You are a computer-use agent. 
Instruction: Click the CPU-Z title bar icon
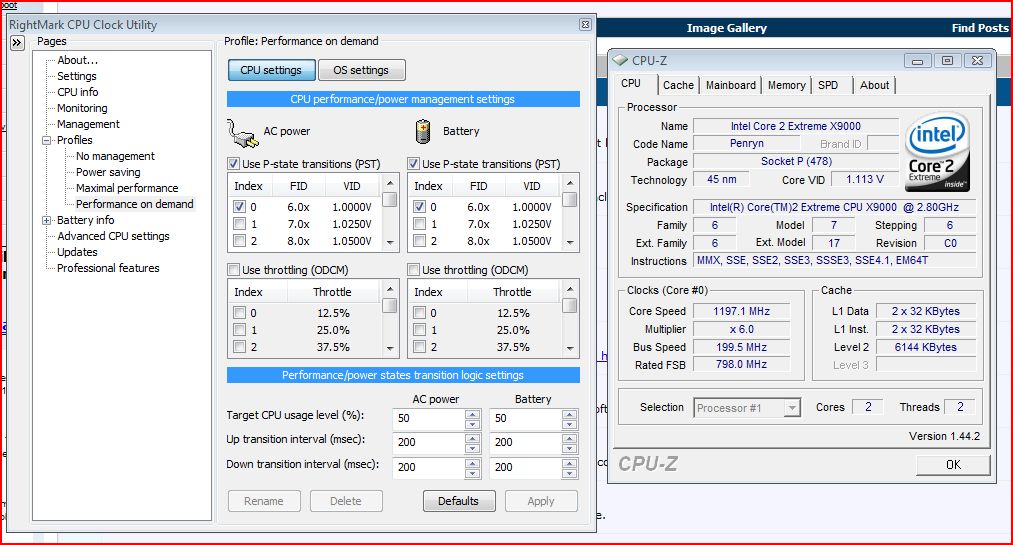(620, 60)
